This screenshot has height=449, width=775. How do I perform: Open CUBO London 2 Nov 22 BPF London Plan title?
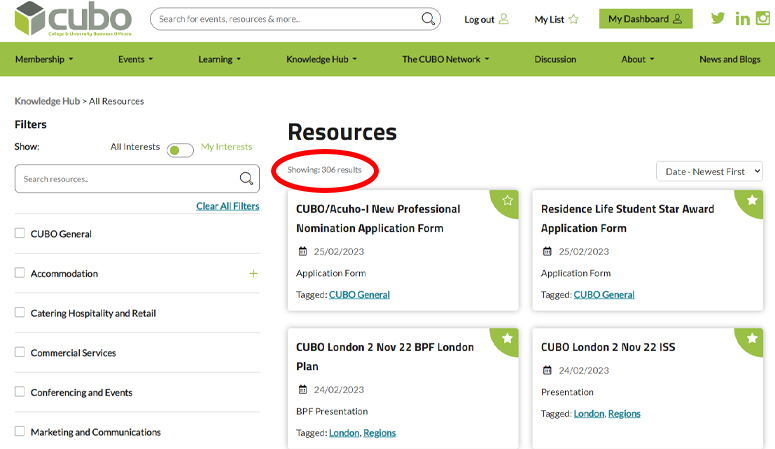pos(385,357)
